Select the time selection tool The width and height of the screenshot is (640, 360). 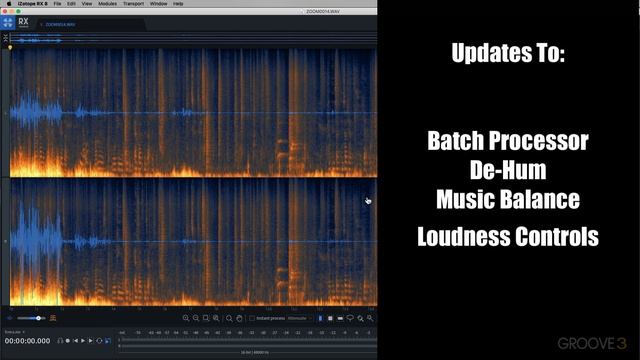(x=320, y=318)
